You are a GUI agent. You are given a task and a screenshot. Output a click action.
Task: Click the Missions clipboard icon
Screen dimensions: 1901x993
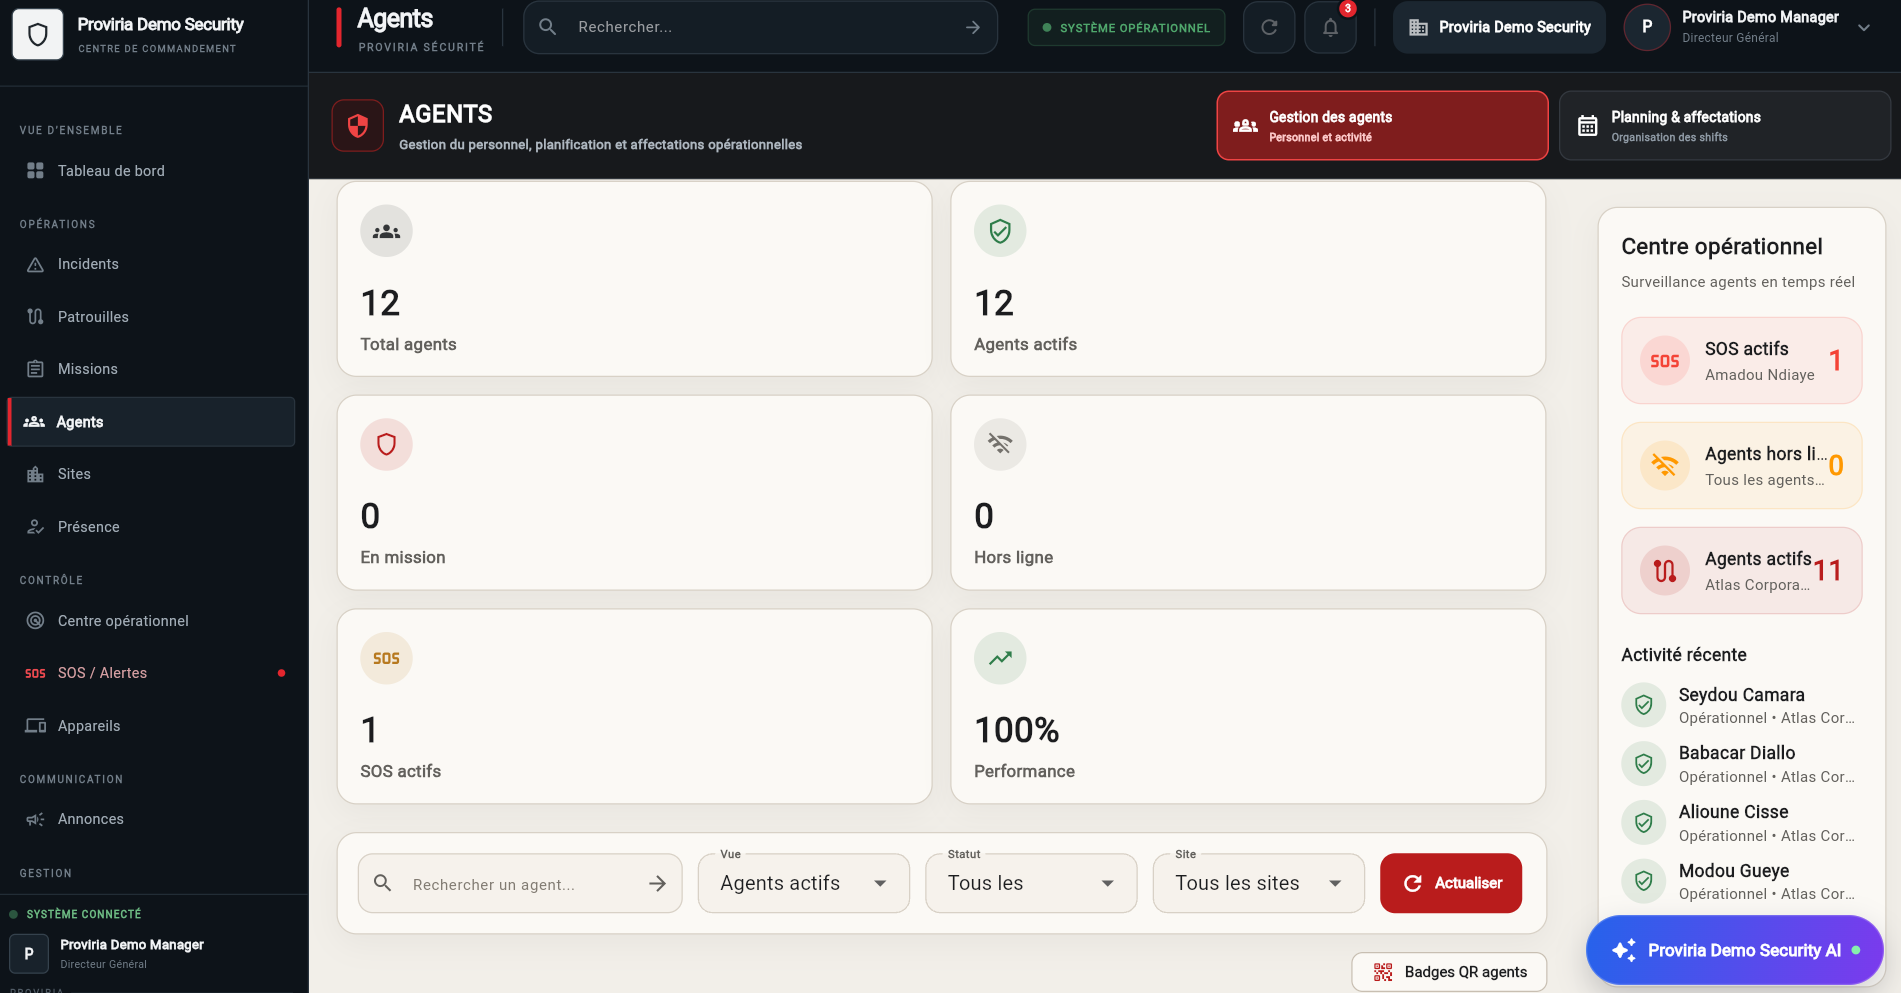35,369
